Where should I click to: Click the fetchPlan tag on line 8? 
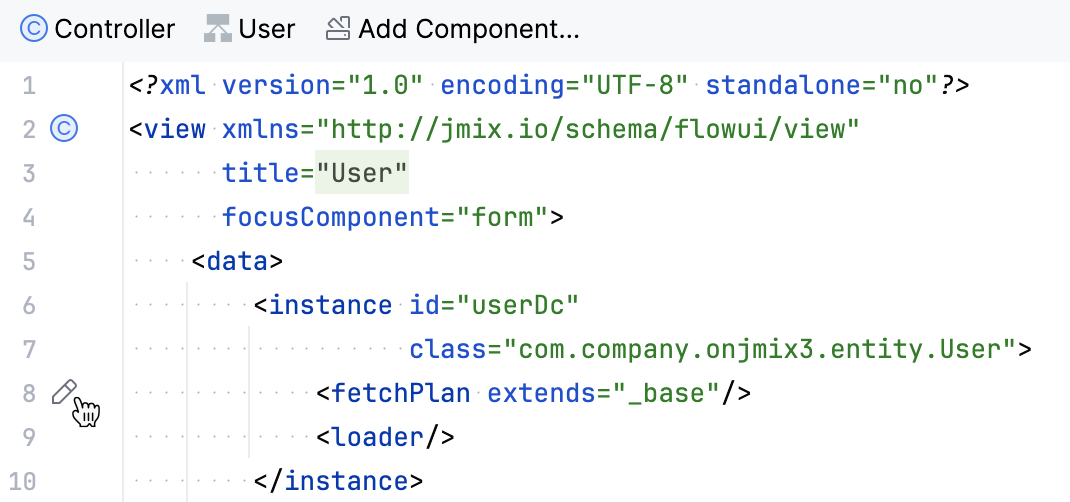tap(393, 394)
